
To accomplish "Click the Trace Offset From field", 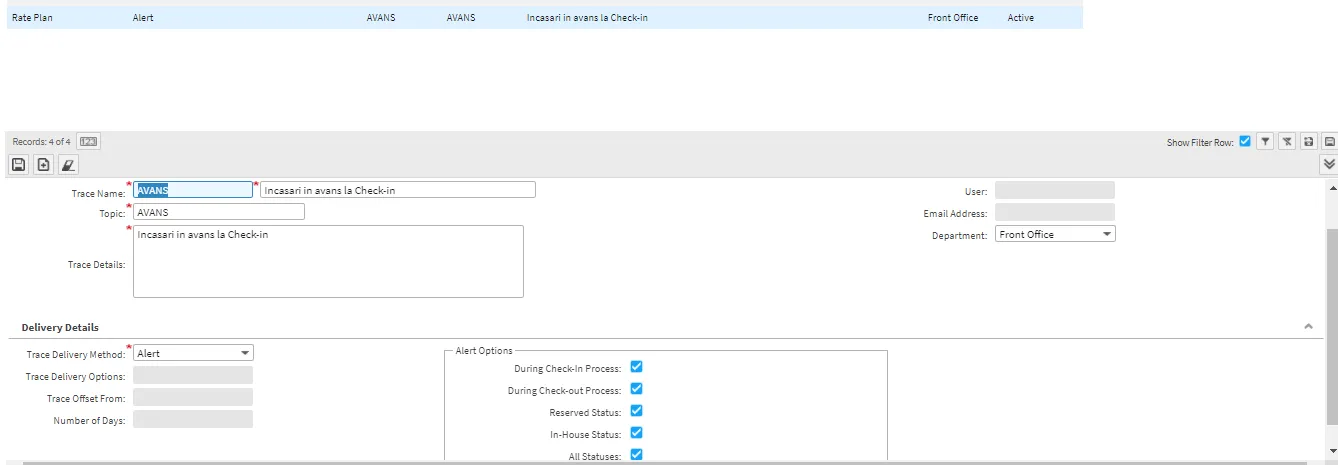I will point(193,397).
